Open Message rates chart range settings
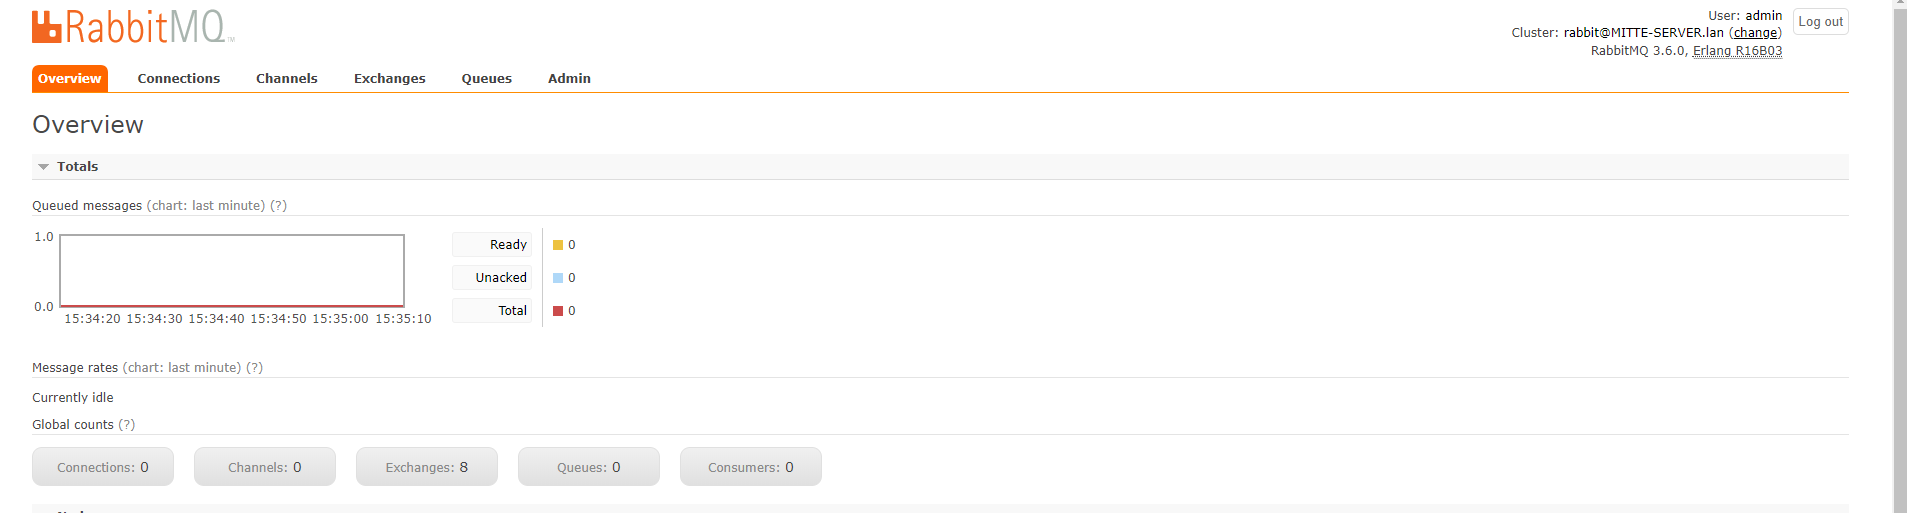The width and height of the screenshot is (1907, 513). tap(182, 368)
